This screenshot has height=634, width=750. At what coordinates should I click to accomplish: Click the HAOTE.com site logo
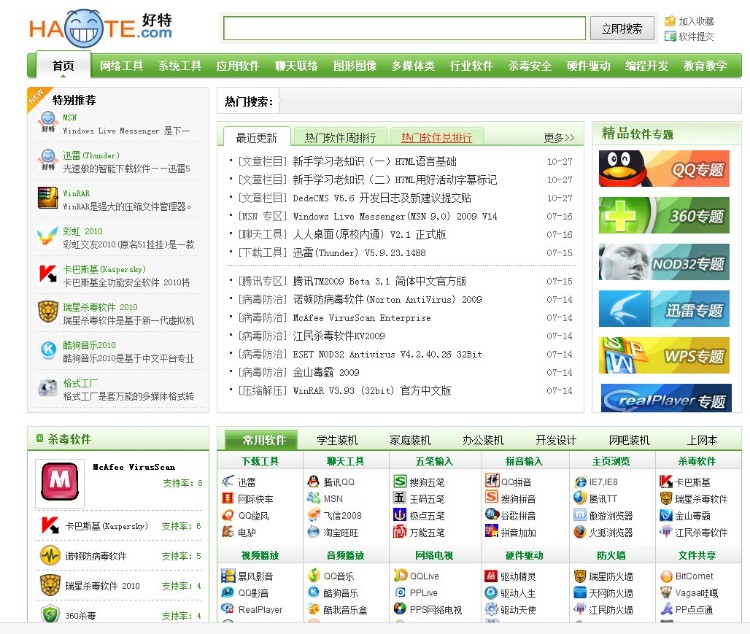[100, 28]
